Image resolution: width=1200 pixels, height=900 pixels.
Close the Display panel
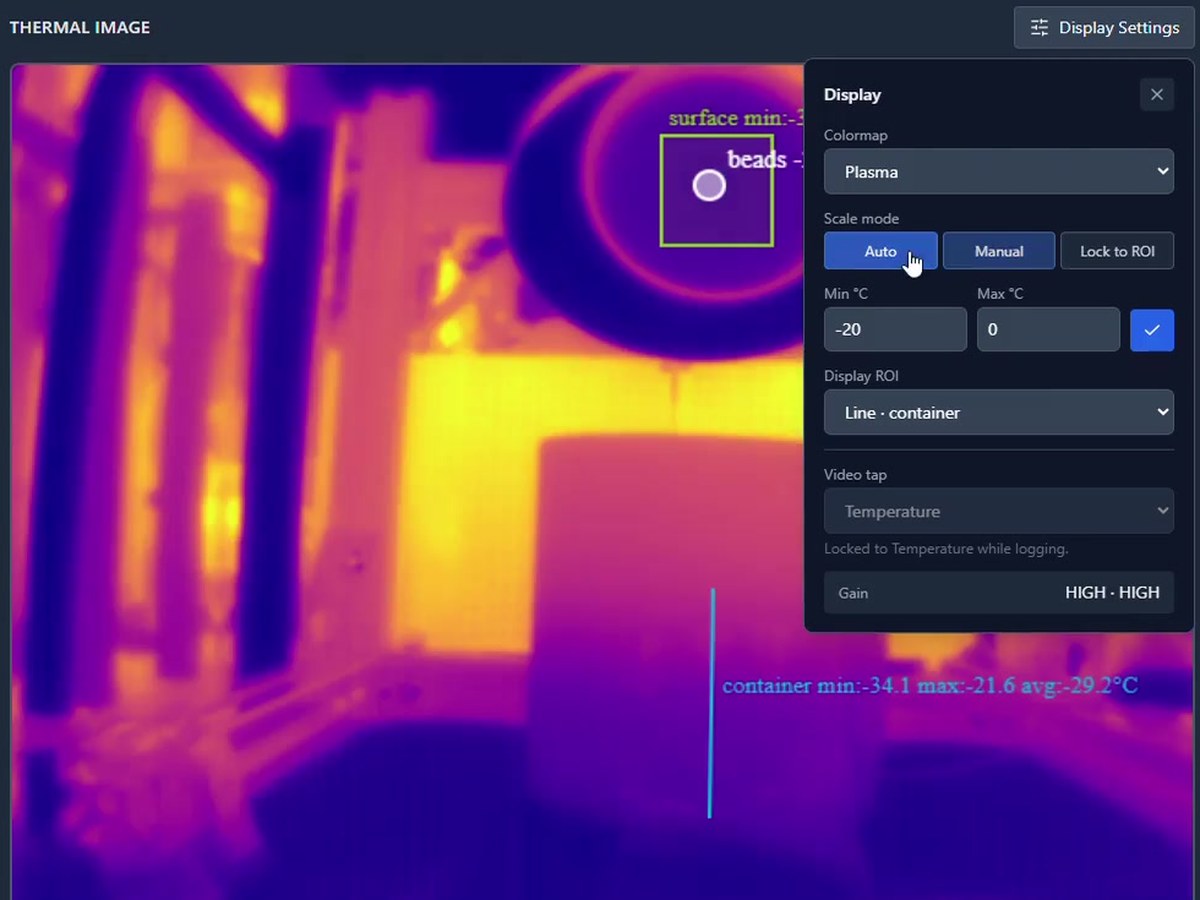pos(1157,95)
